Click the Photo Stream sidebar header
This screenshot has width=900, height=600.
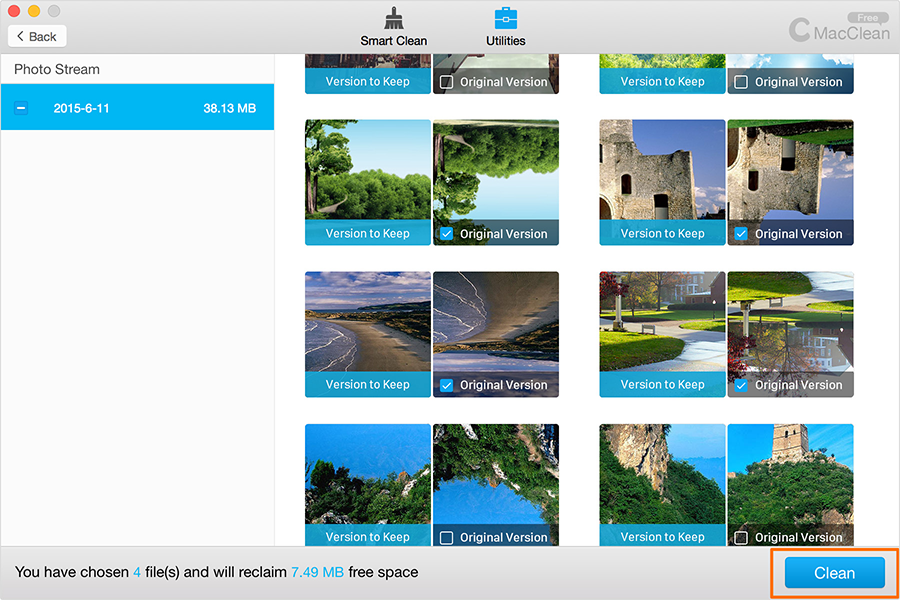click(57, 70)
